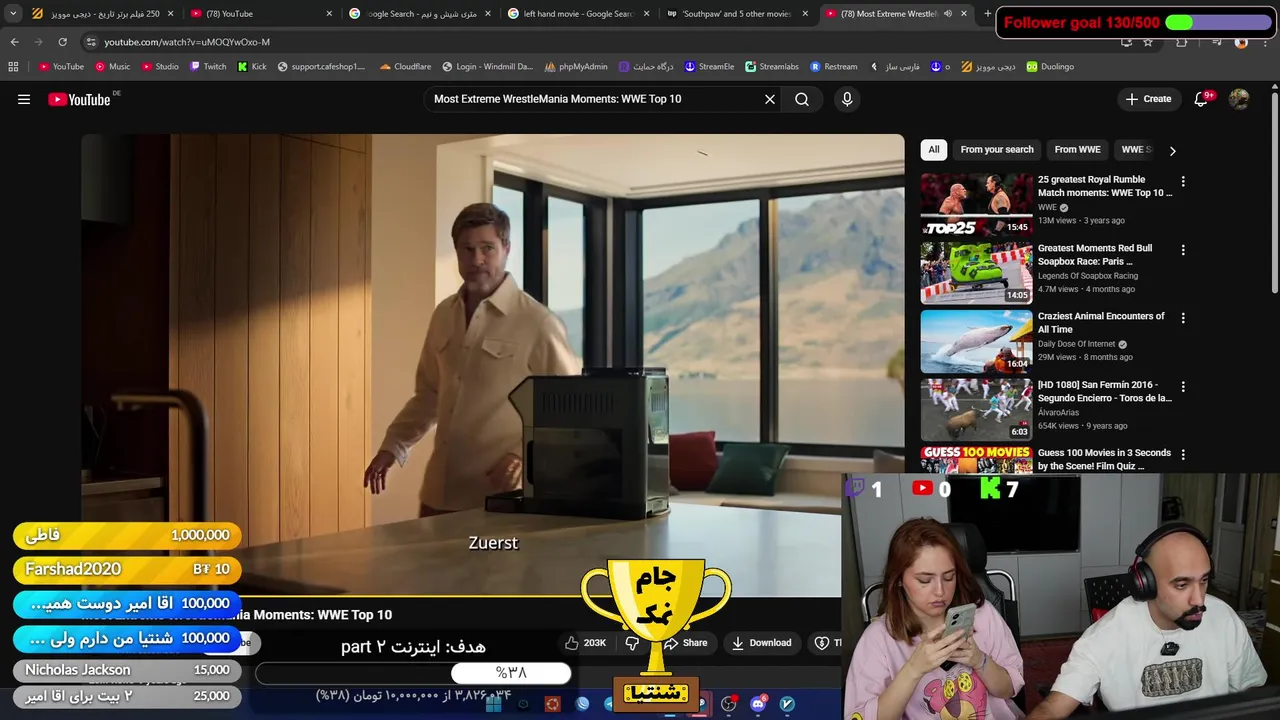Open options for Craziest Animal Encounters video
1280x720 pixels.
click(x=1183, y=318)
